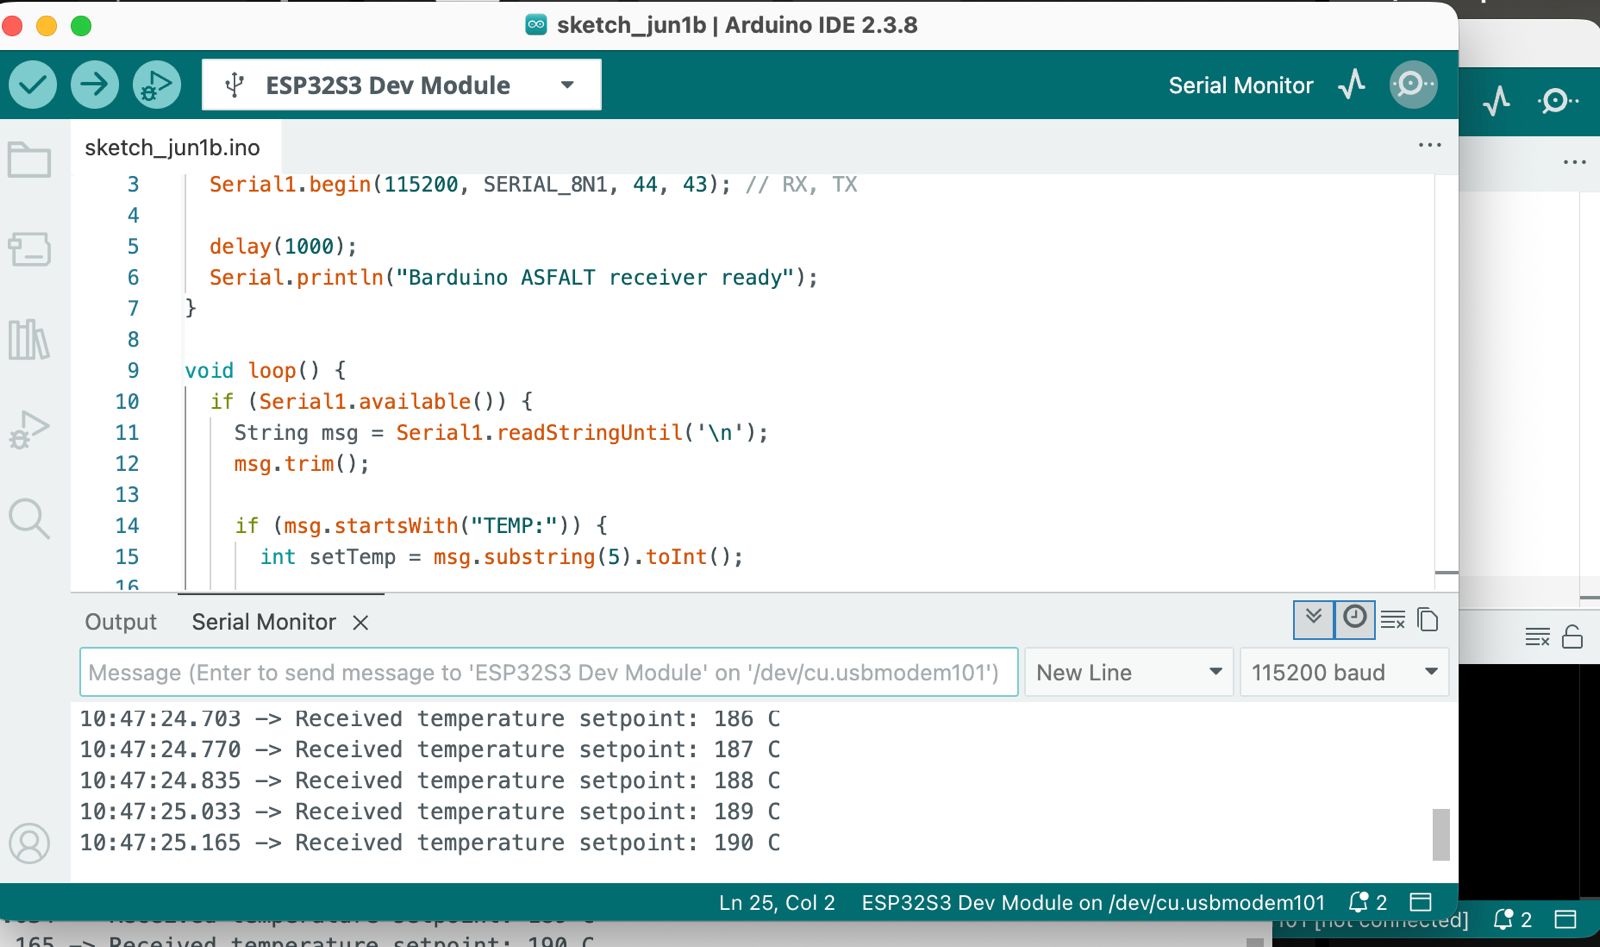
Task: Close the Serial Monitor tab
Action: coord(361,623)
